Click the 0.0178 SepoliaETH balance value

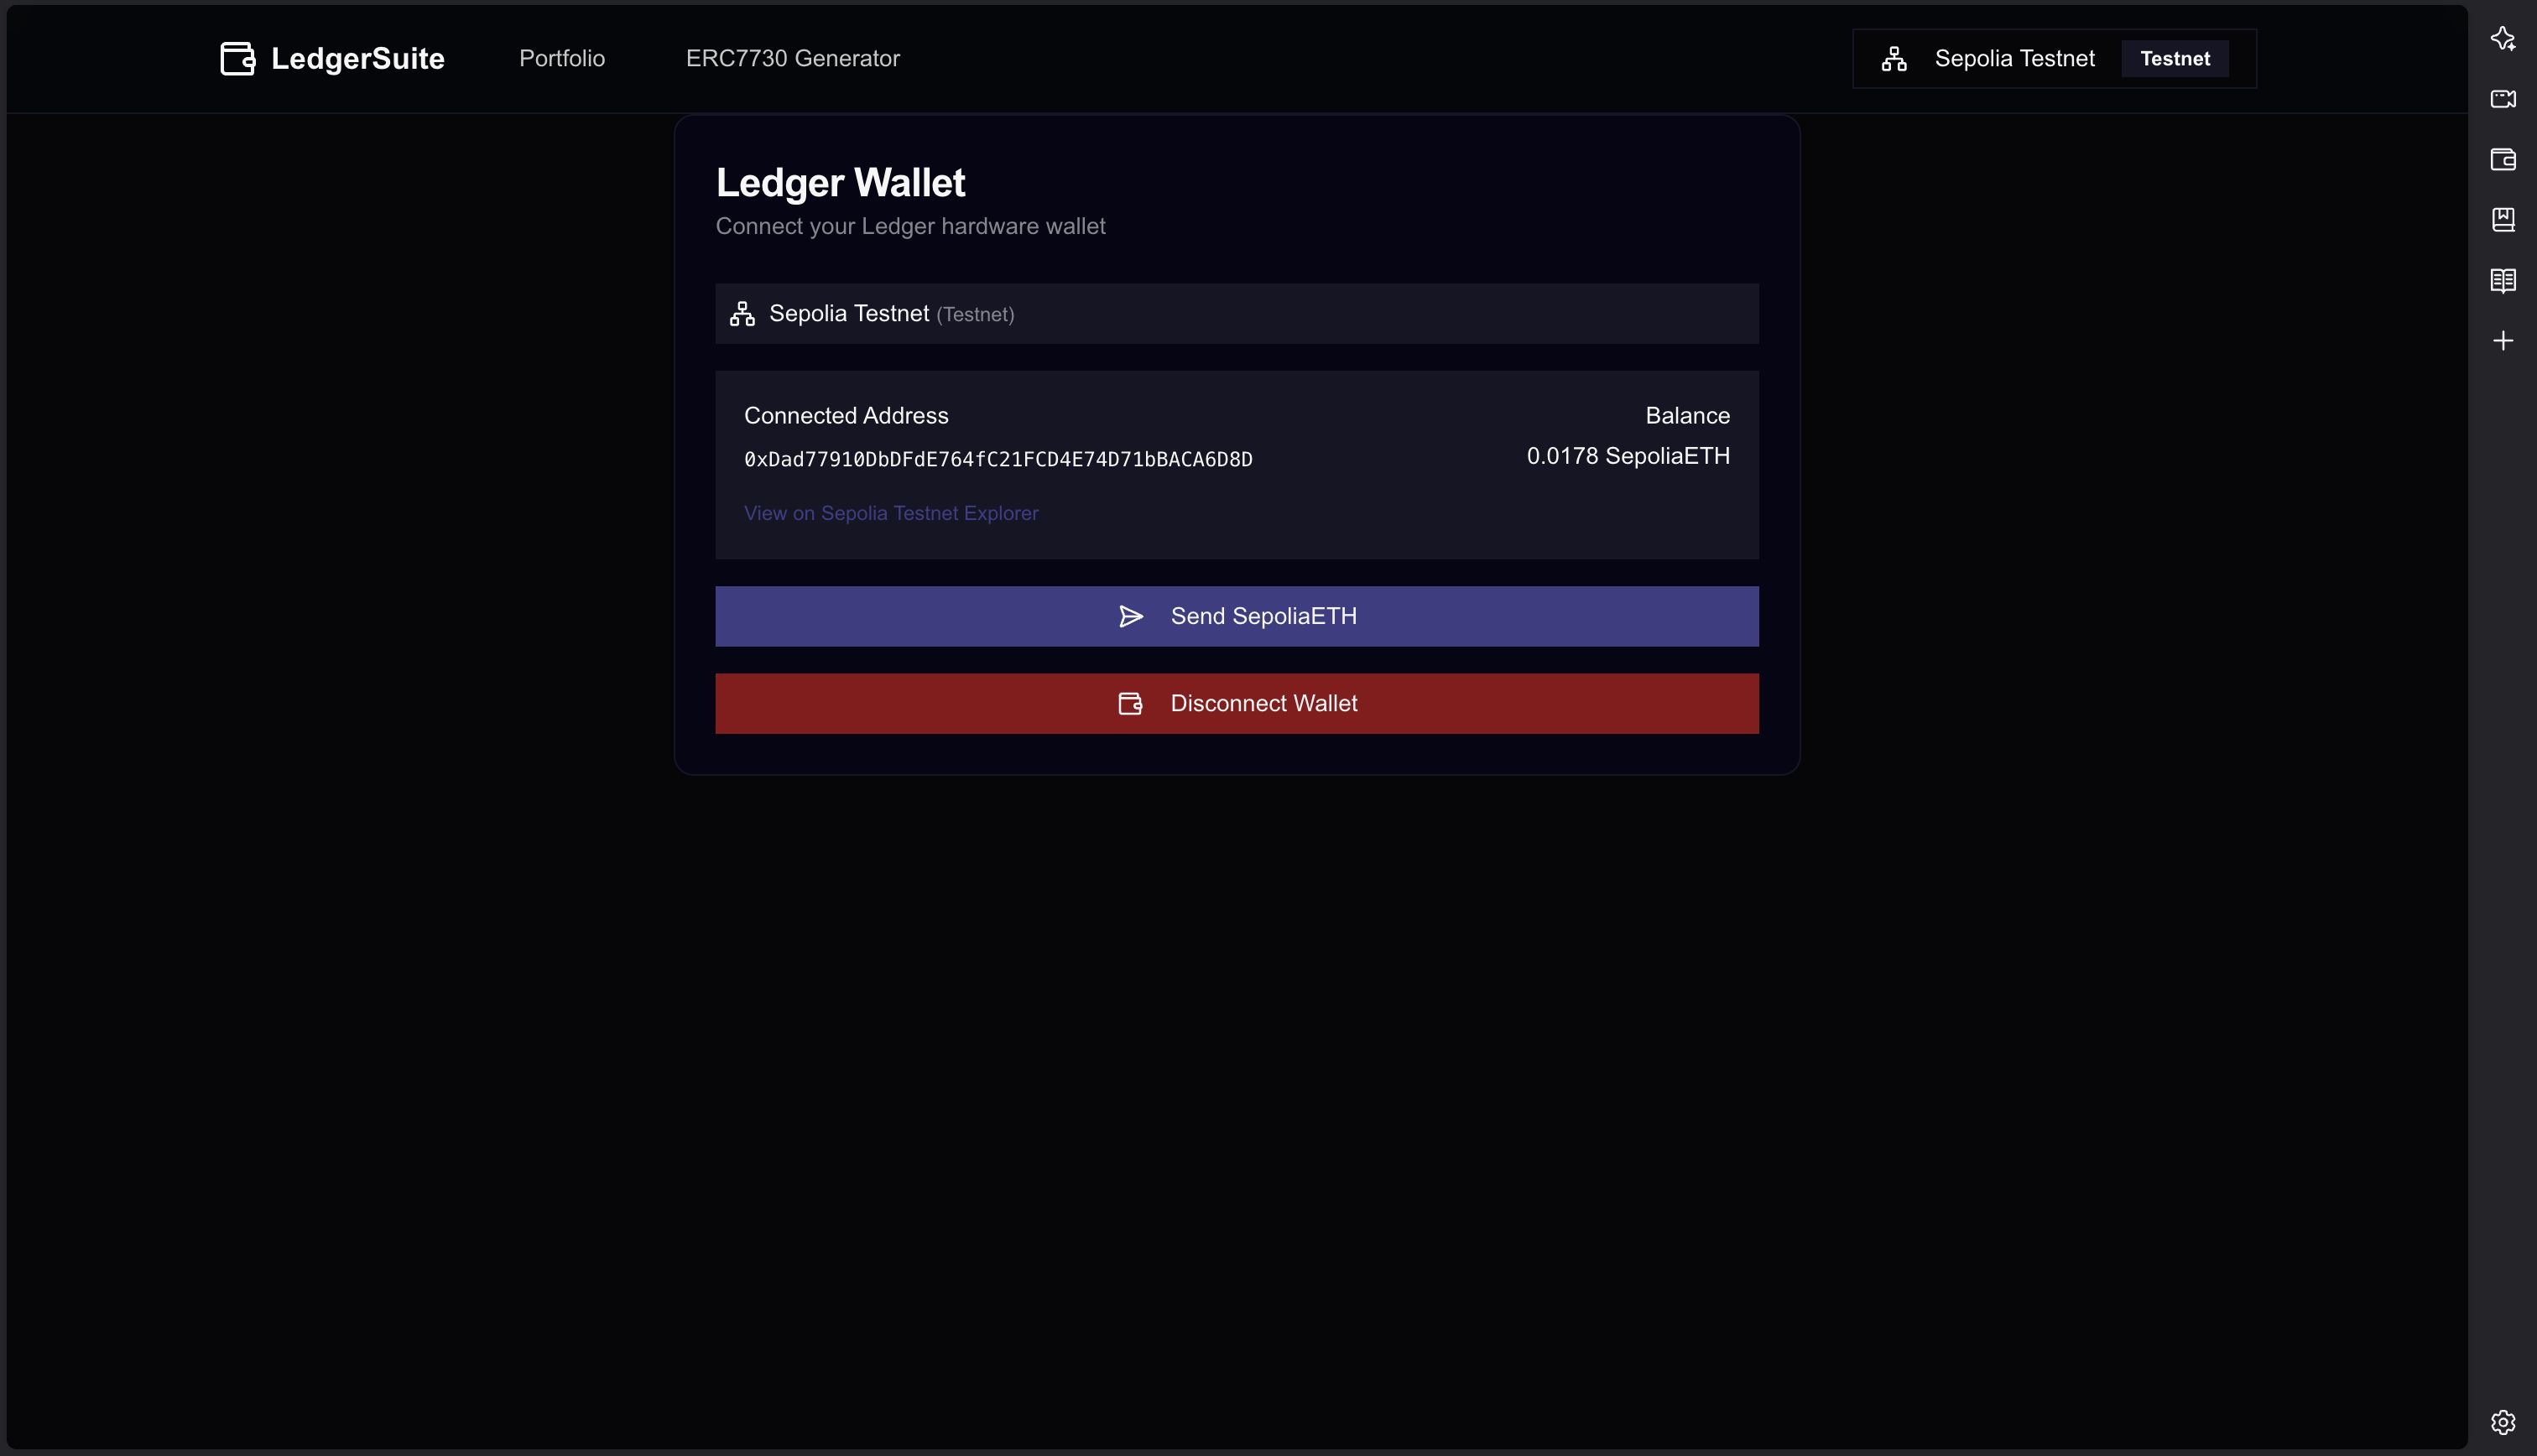tap(1628, 456)
